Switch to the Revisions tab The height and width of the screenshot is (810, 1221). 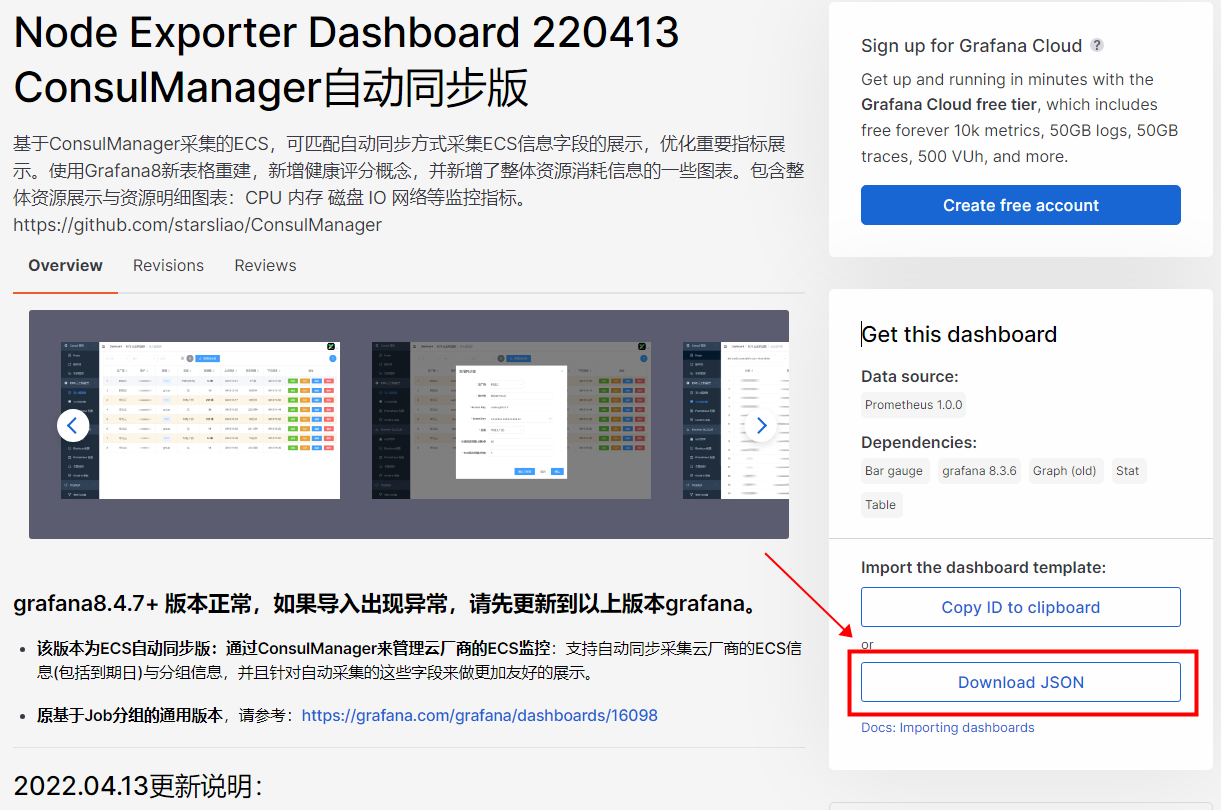(x=168, y=266)
